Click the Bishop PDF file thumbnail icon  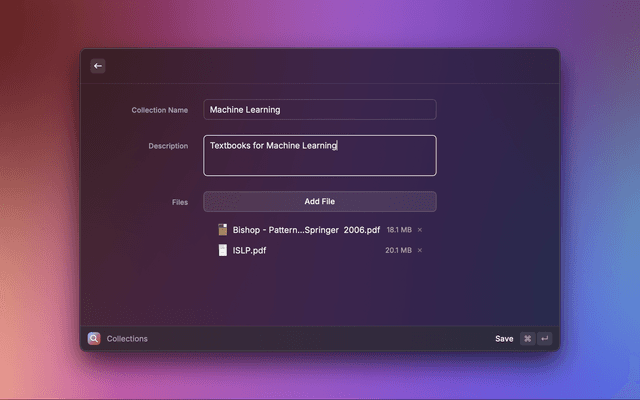coord(223,230)
